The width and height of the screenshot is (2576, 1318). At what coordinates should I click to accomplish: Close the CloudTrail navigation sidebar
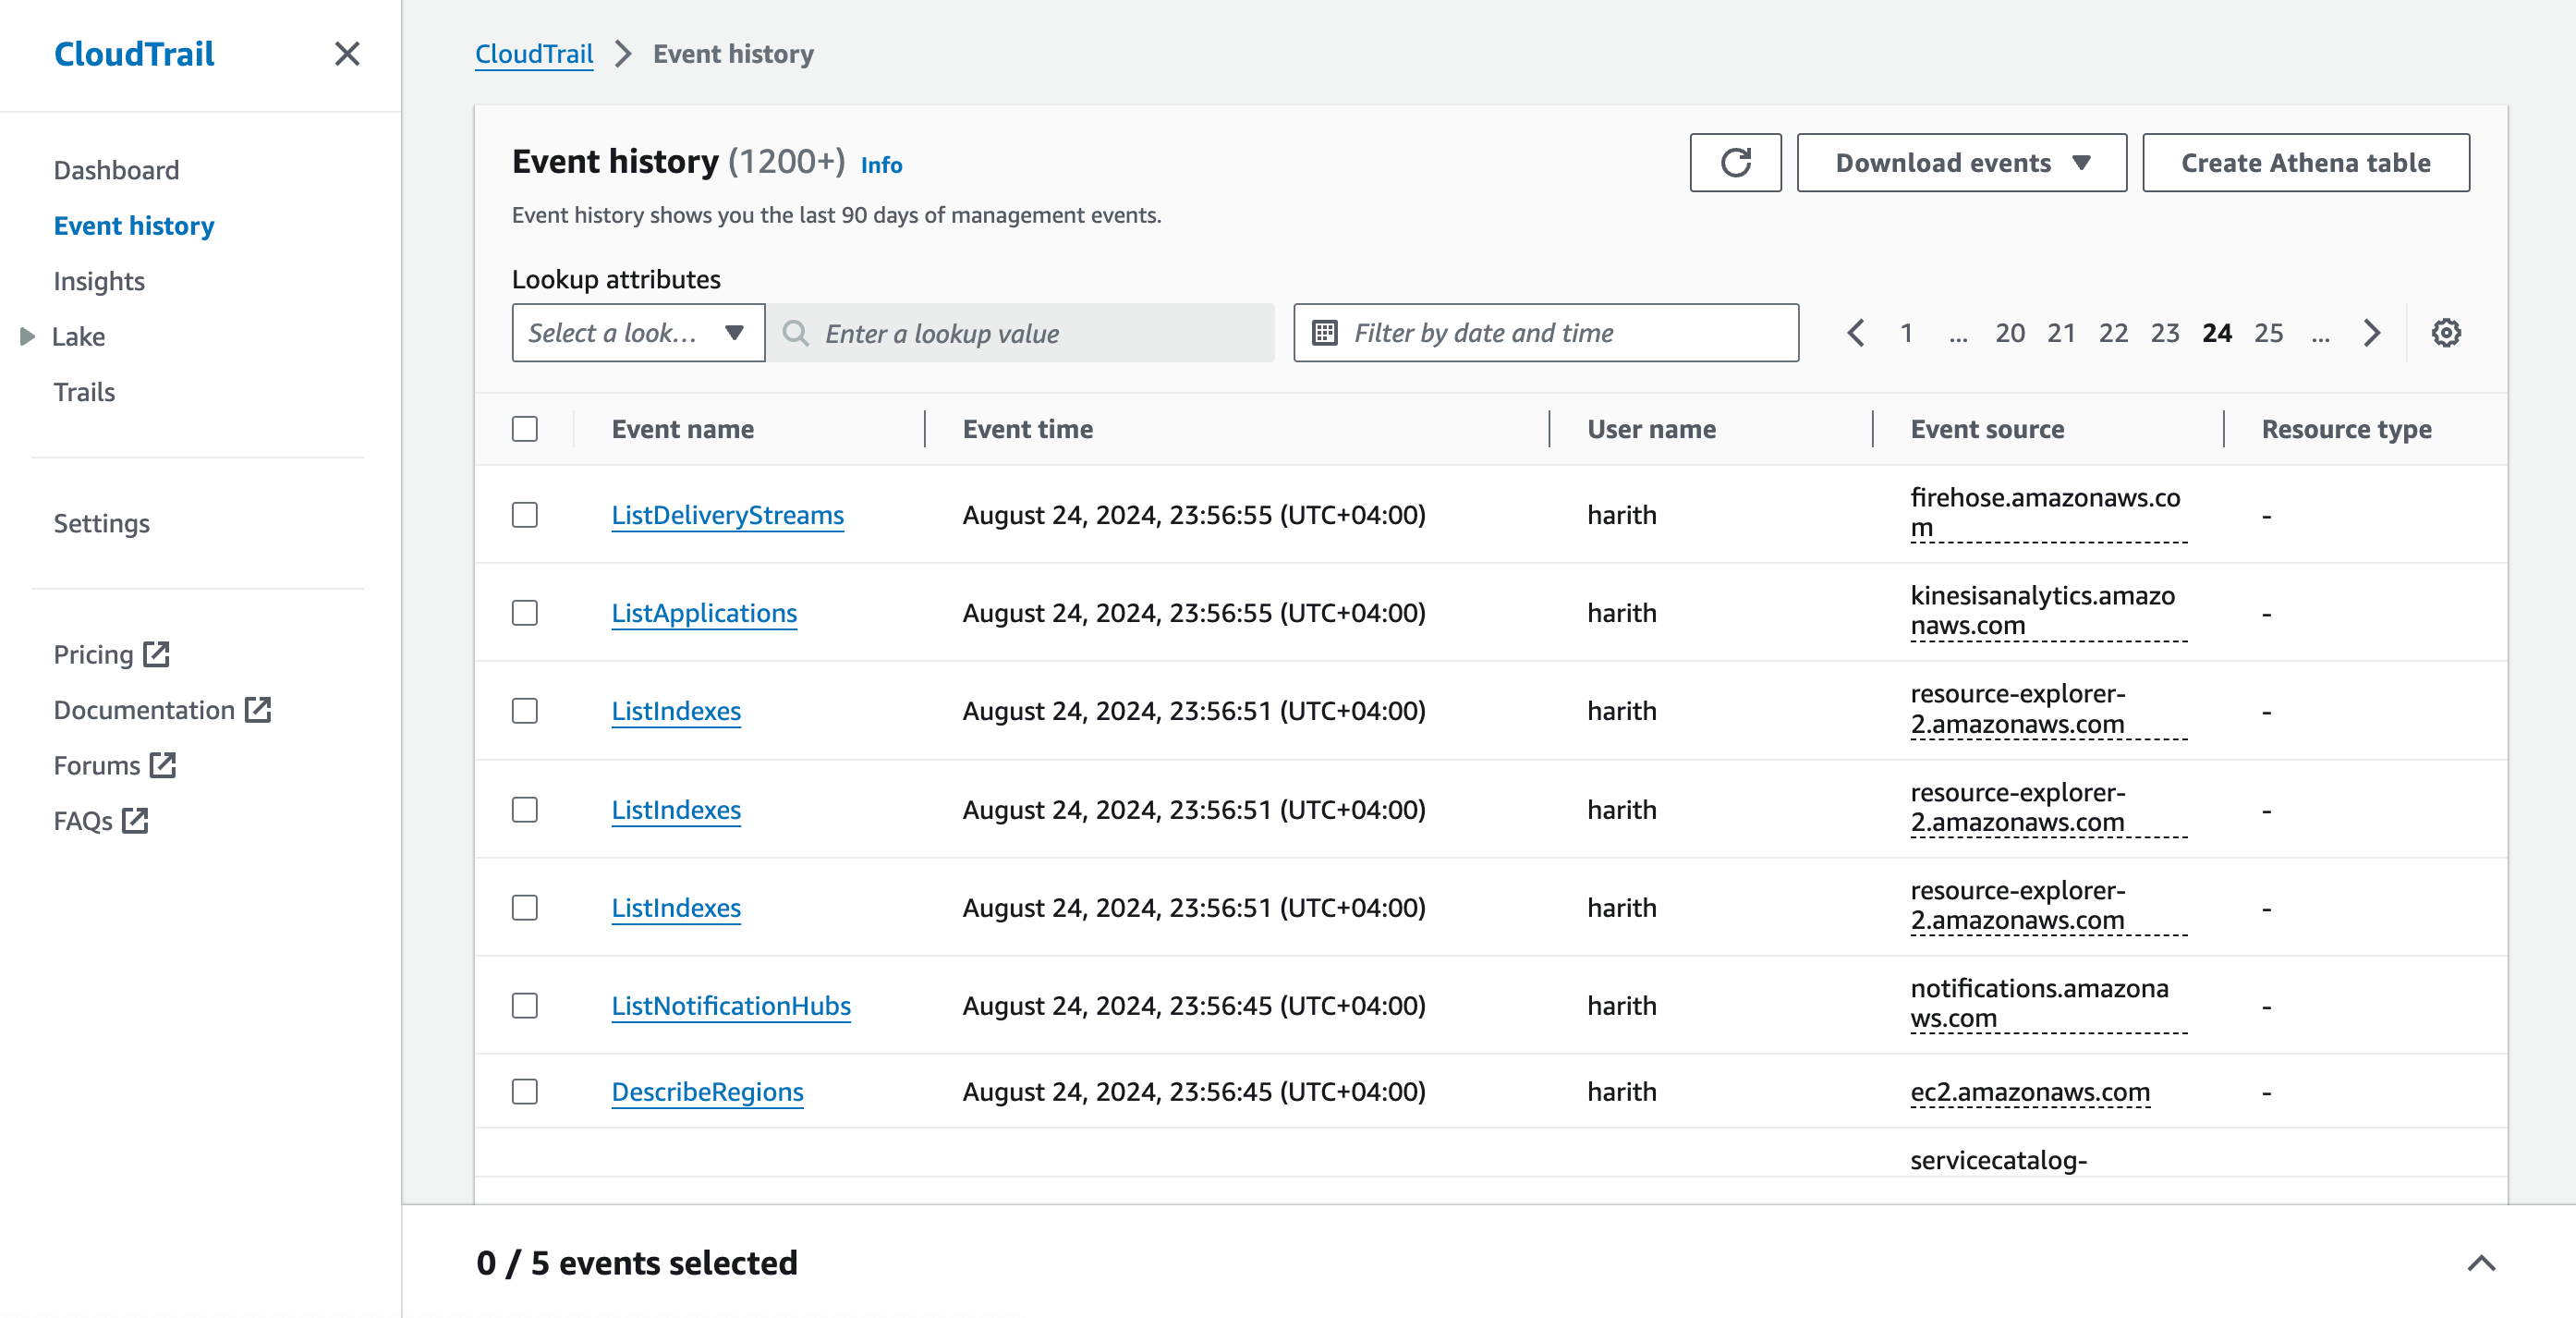(347, 54)
